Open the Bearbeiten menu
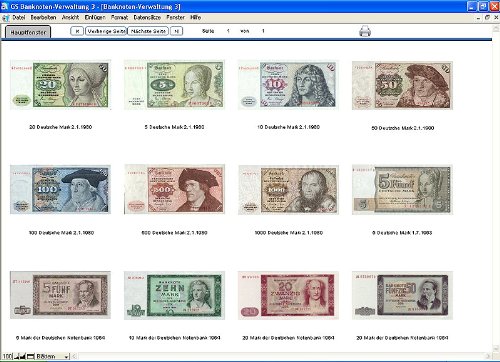The height and width of the screenshot is (362, 500). click(43, 17)
